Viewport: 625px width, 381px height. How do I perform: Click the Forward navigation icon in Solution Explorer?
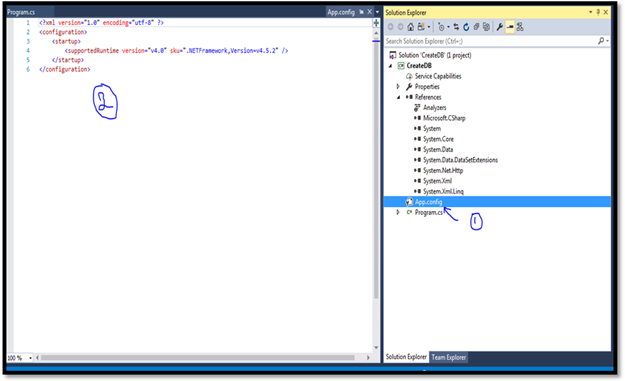[400, 27]
